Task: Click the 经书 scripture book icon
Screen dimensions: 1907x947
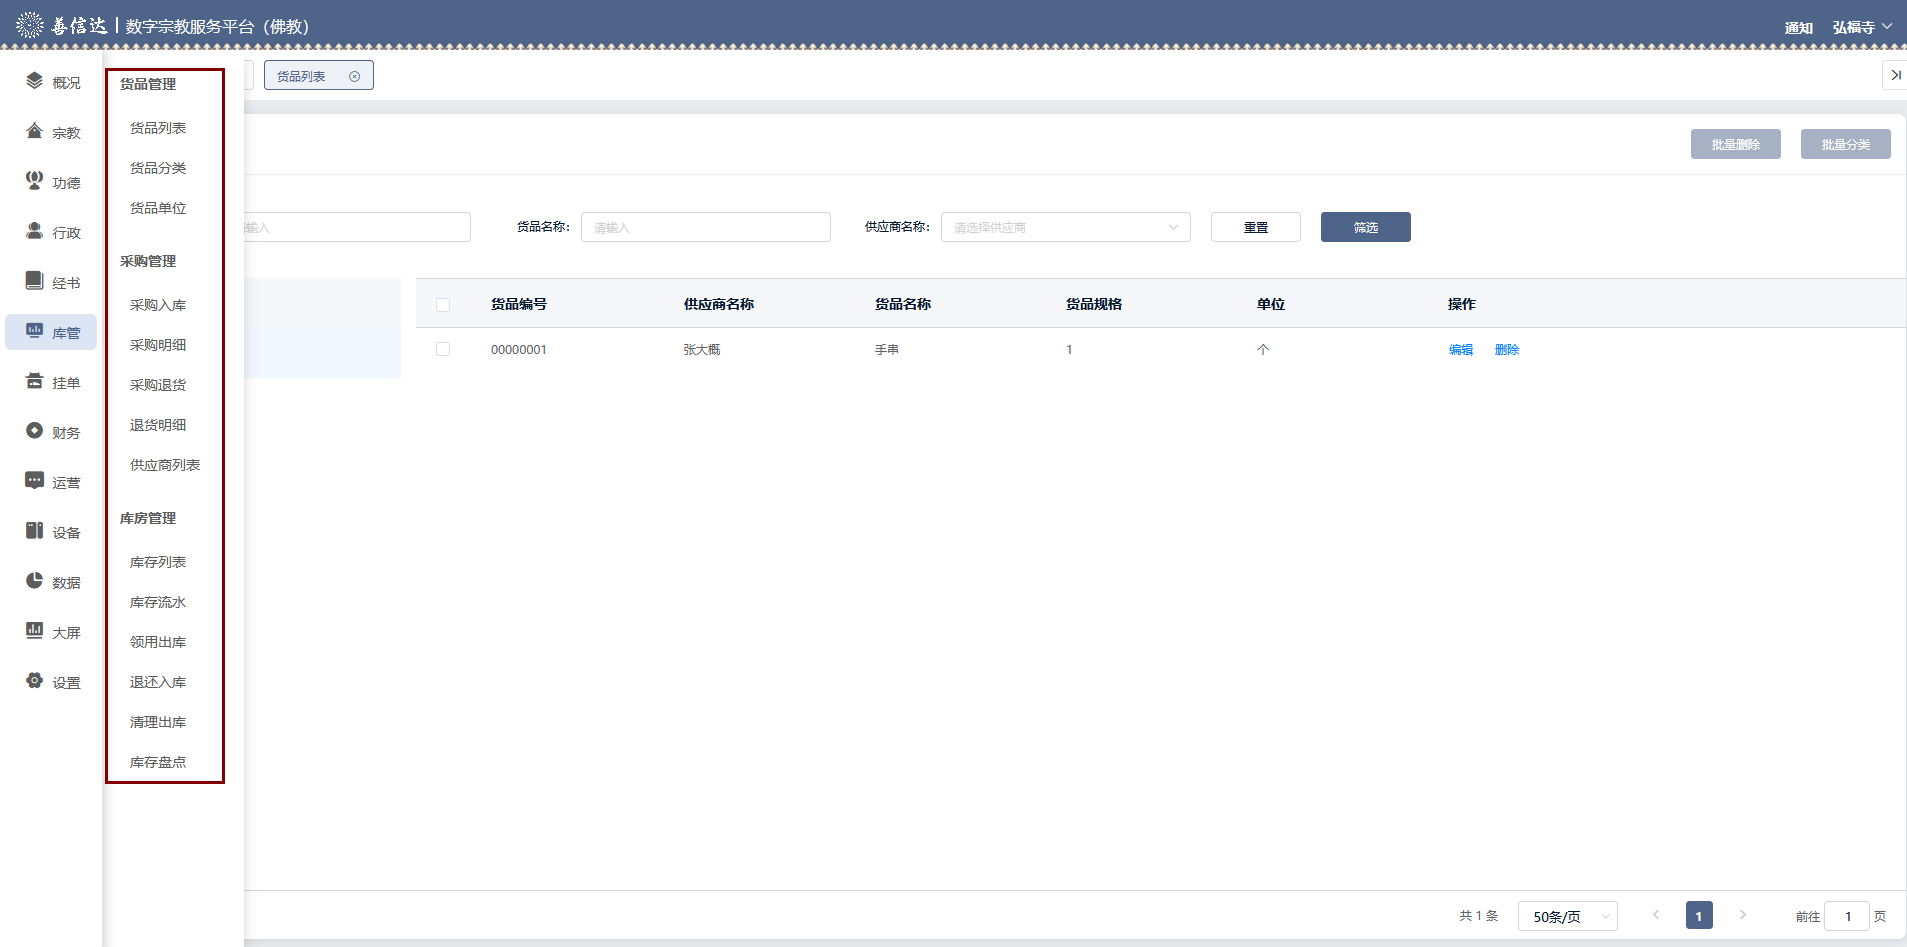Action: click(35, 281)
